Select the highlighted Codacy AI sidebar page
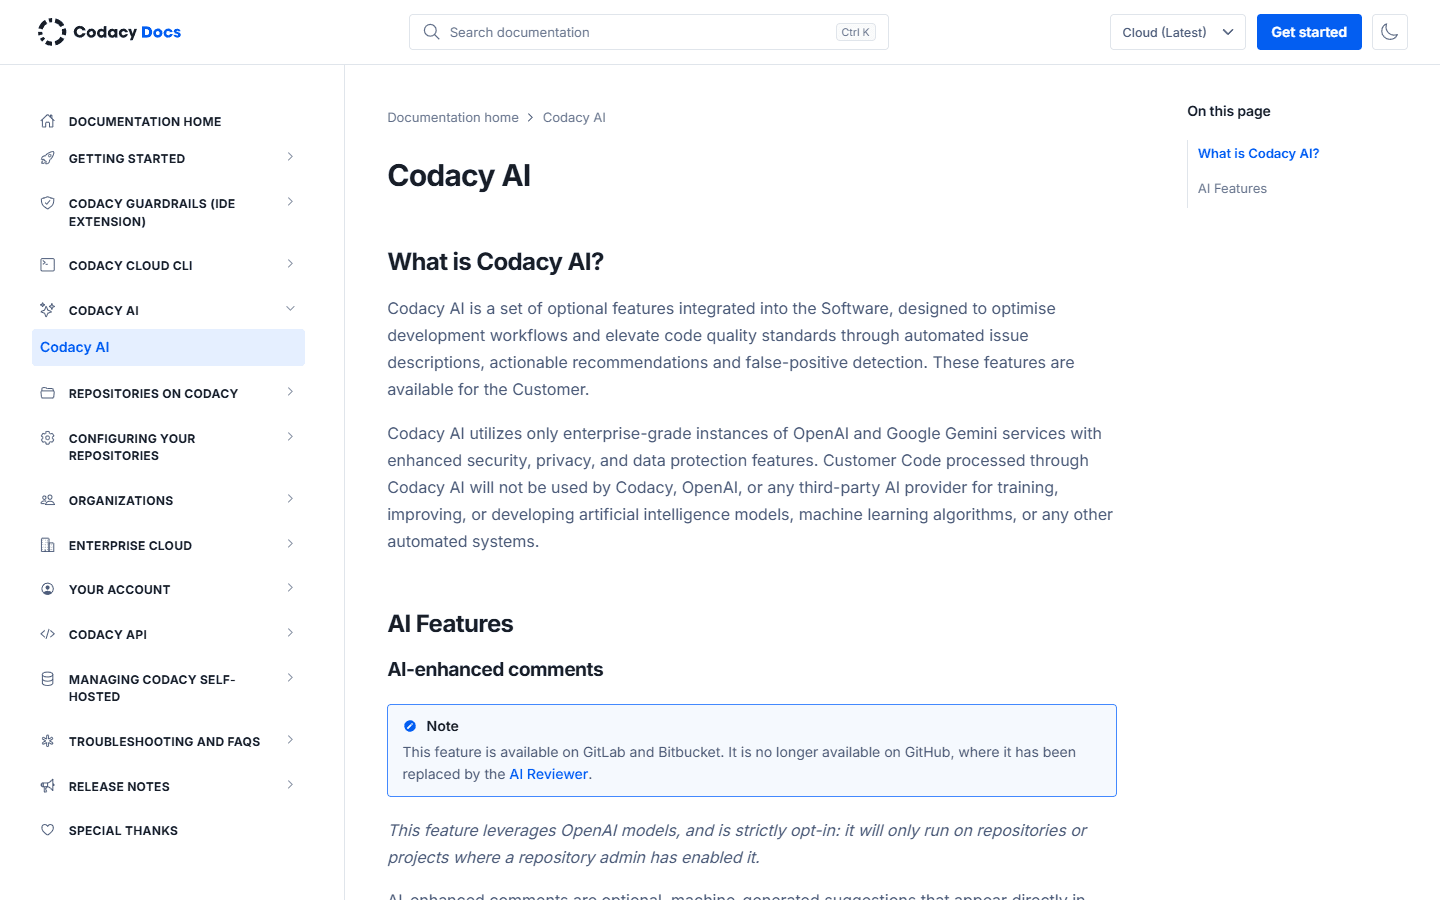This screenshot has height=900, width=1440. point(168,347)
